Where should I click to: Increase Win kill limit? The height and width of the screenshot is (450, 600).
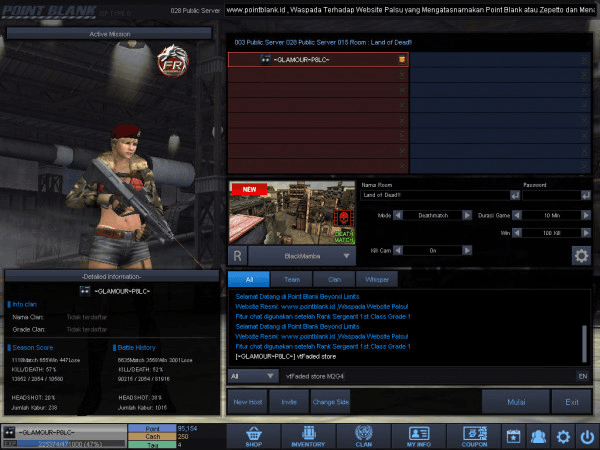tap(586, 233)
